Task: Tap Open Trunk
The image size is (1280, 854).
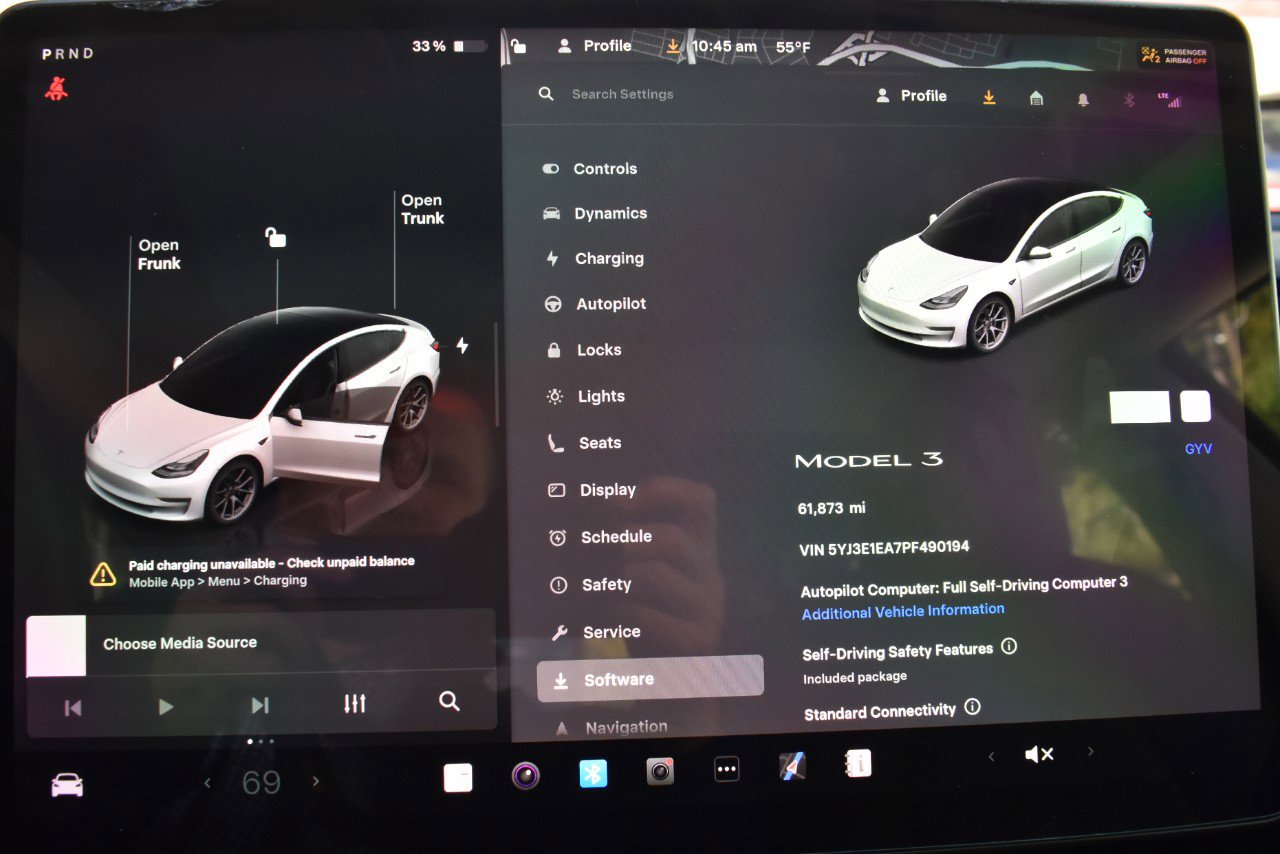Action: (422, 209)
